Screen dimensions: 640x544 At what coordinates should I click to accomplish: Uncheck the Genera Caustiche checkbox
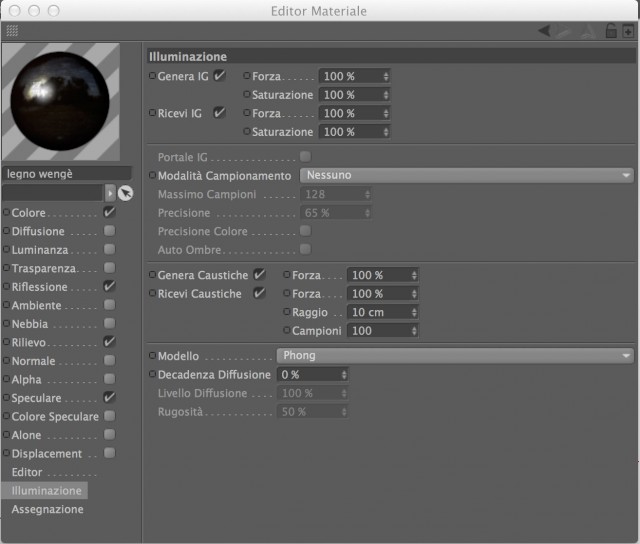(259, 275)
